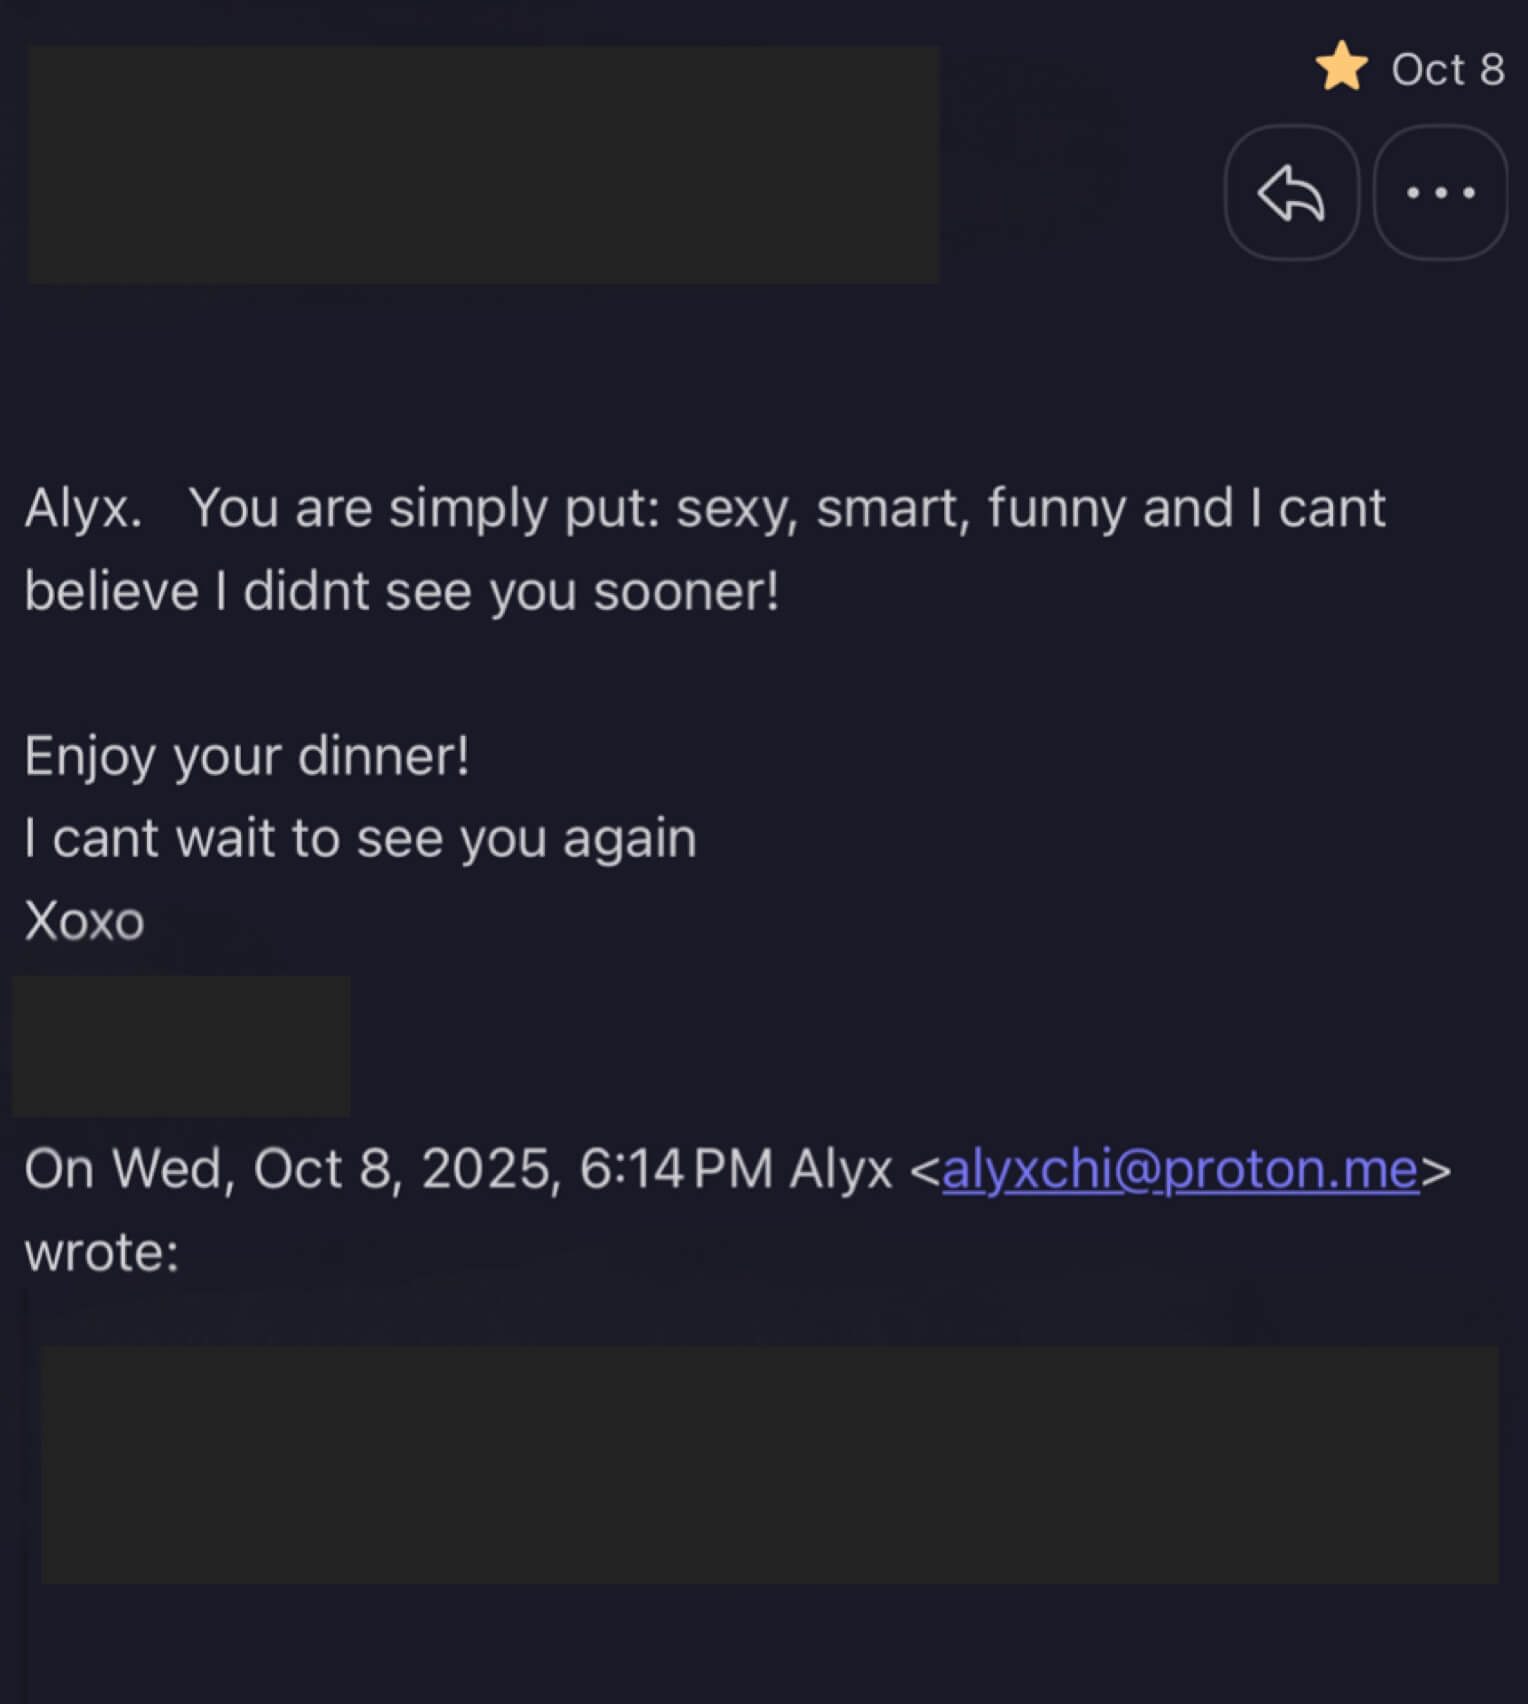Click sender name "Alyx" before the email address

pos(840,1168)
